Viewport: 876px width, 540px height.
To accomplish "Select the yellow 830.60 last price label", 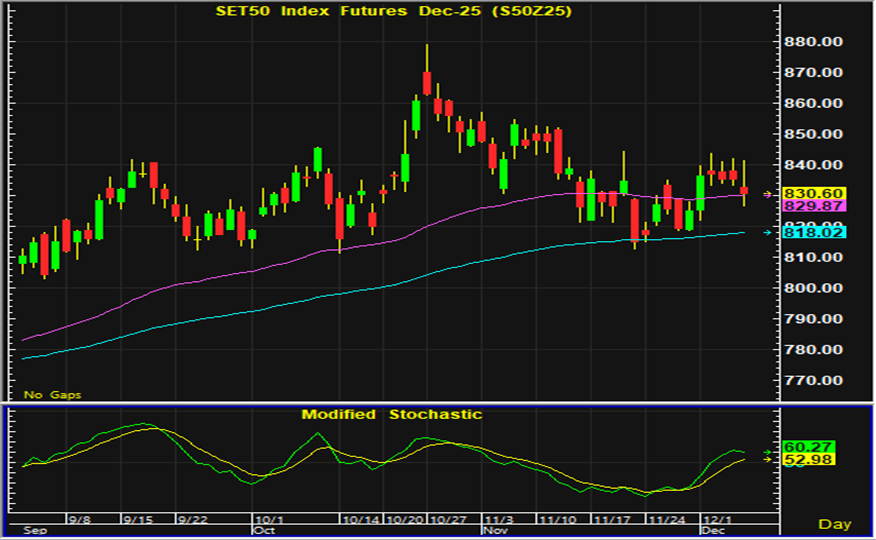I will pyautogui.click(x=816, y=193).
